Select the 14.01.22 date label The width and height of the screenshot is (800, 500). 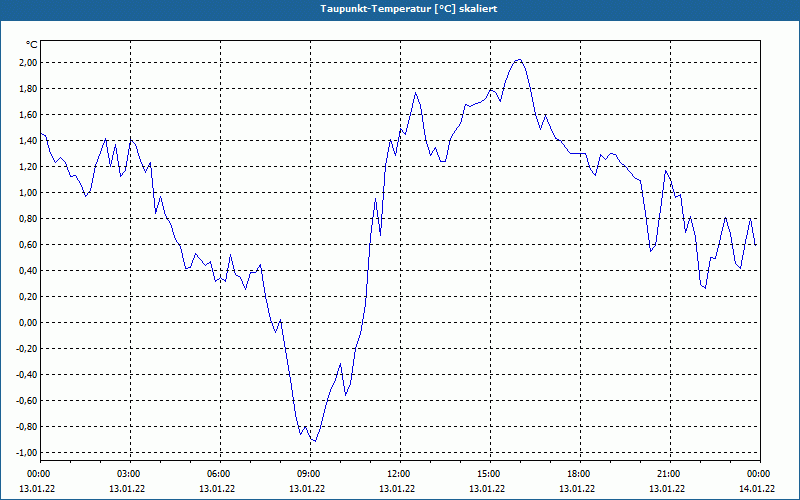757,489
